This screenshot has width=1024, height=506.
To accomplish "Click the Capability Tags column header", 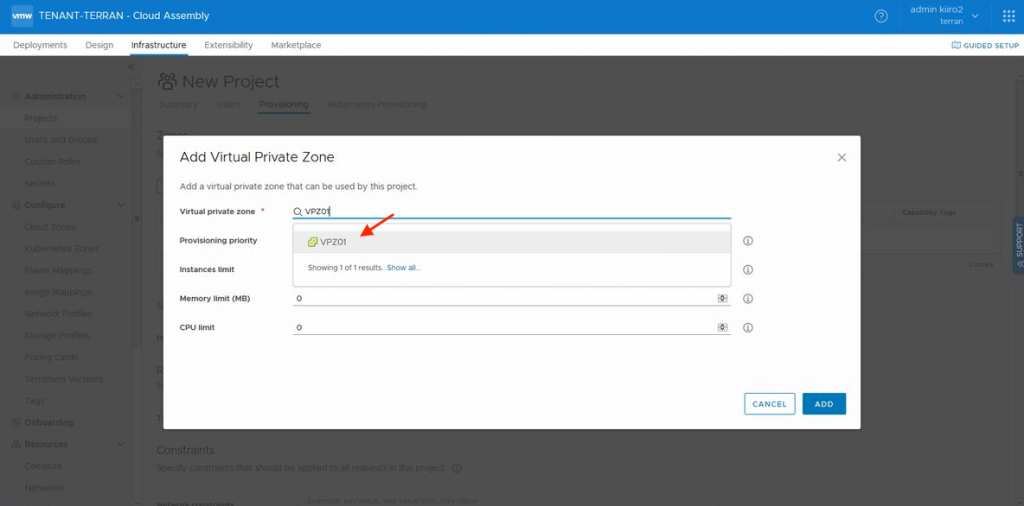I will coord(929,213).
